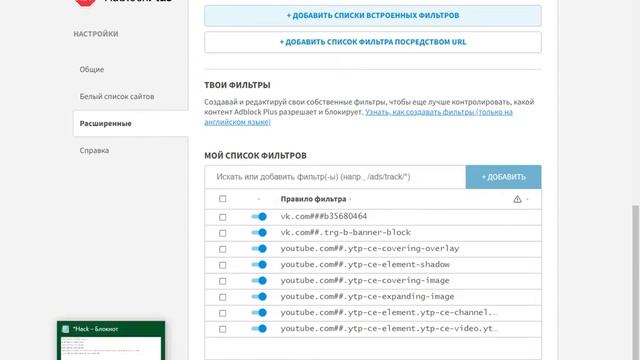
Task: Select checkbox for ytp-ce-channel filter
Action: coord(222,313)
